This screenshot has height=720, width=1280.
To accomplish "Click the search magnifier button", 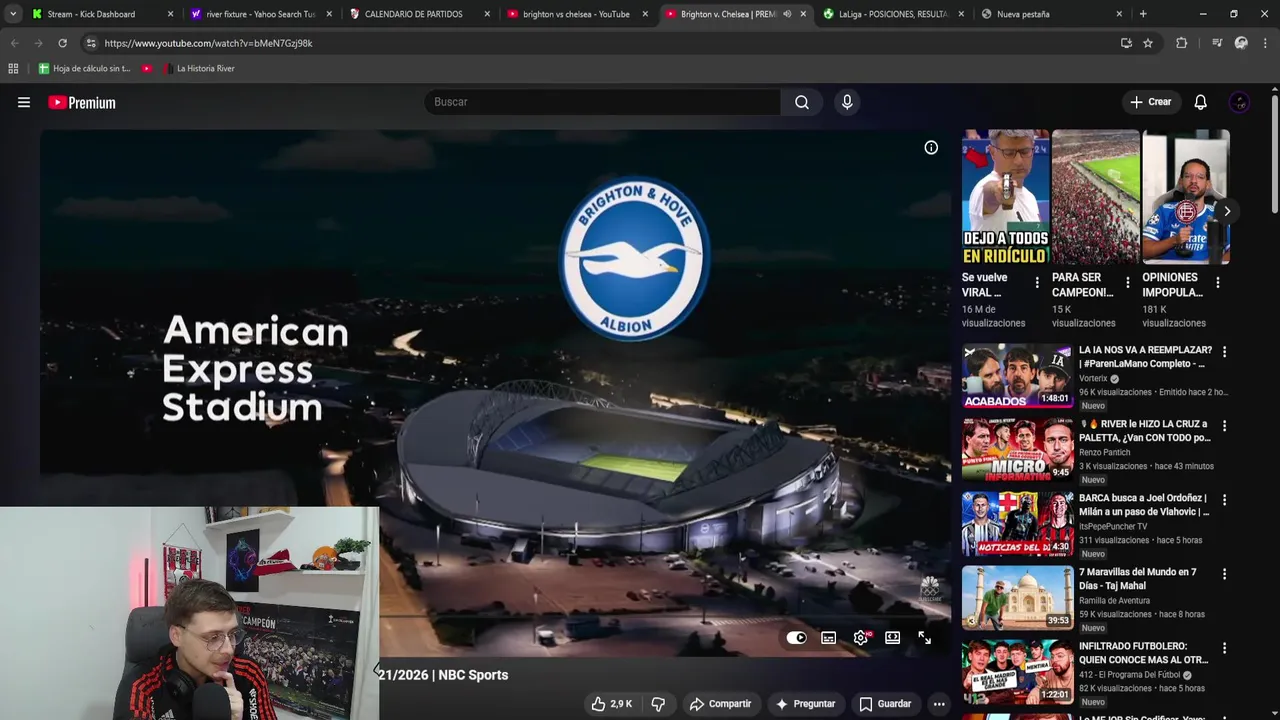I will [x=802, y=102].
